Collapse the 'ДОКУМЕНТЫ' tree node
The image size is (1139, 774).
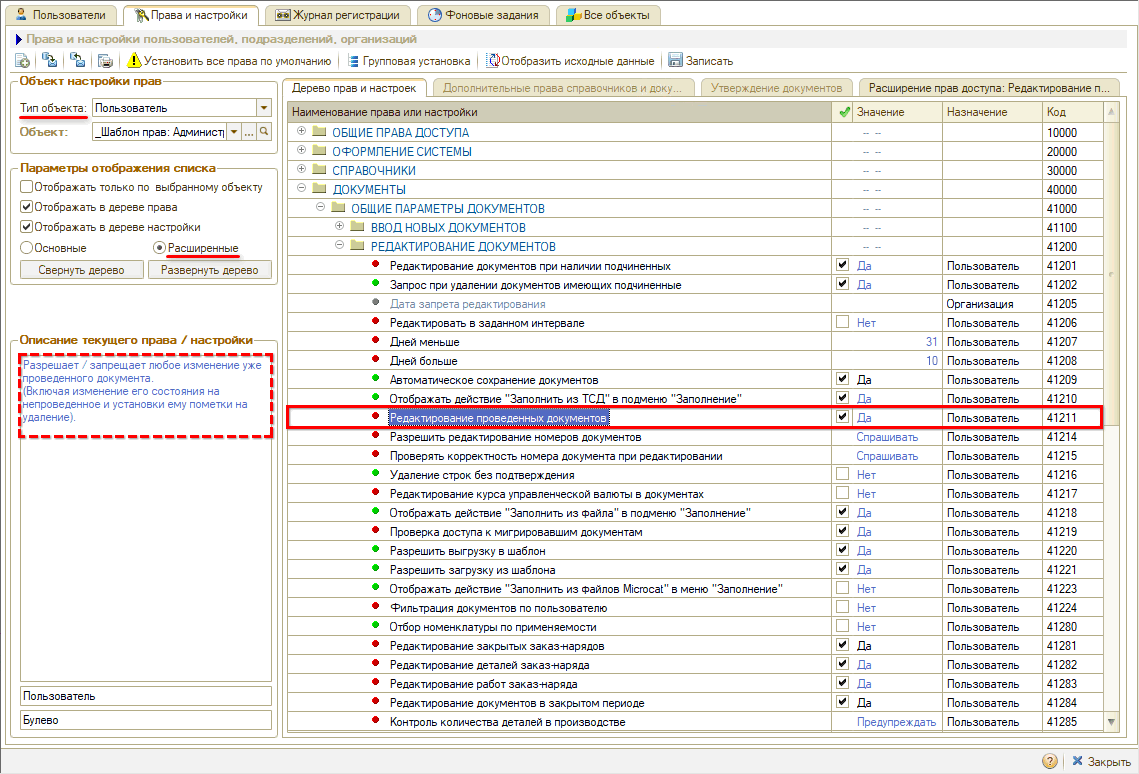click(x=301, y=189)
